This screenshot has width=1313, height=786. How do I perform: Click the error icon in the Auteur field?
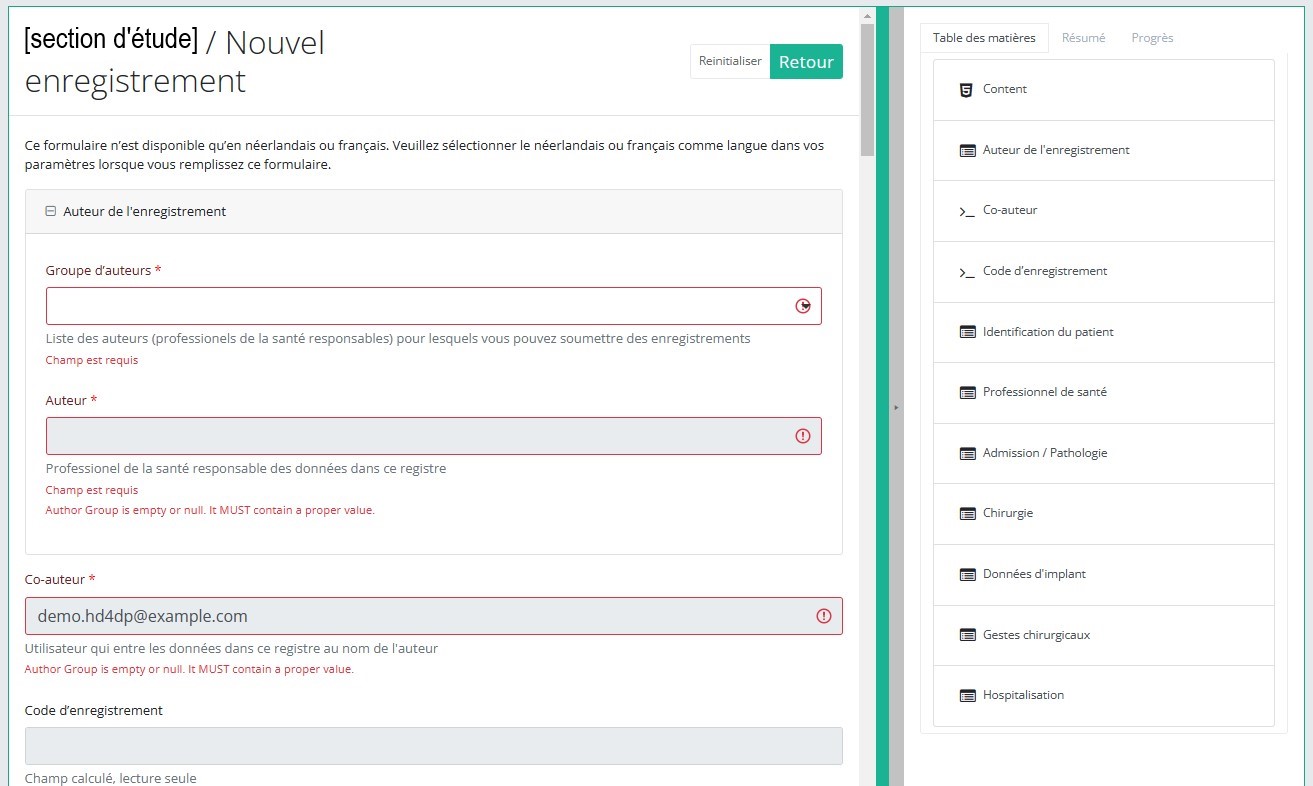[802, 436]
